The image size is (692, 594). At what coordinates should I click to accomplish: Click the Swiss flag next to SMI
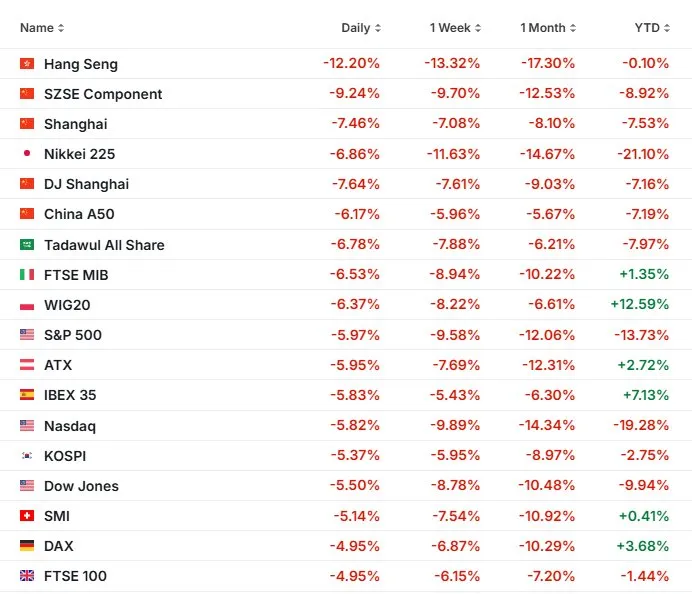(27, 516)
